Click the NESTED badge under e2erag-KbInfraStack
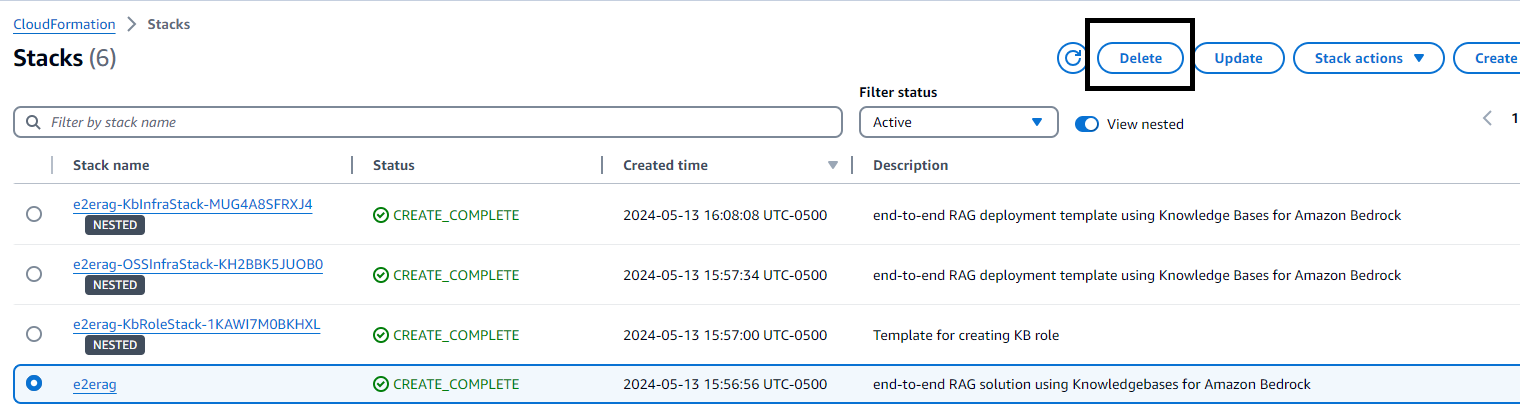The image size is (1520, 411). (115, 225)
